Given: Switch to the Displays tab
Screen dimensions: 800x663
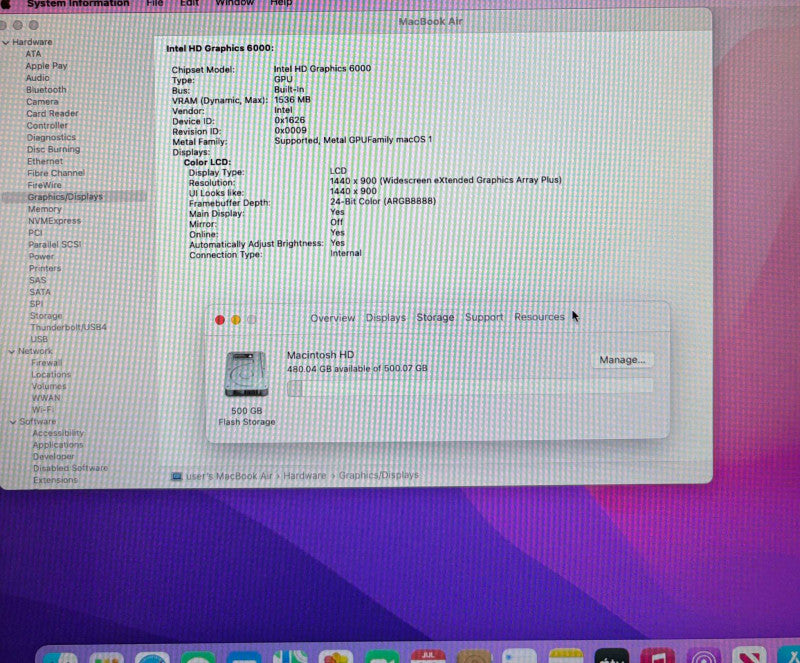Looking at the screenshot, I should [x=386, y=317].
